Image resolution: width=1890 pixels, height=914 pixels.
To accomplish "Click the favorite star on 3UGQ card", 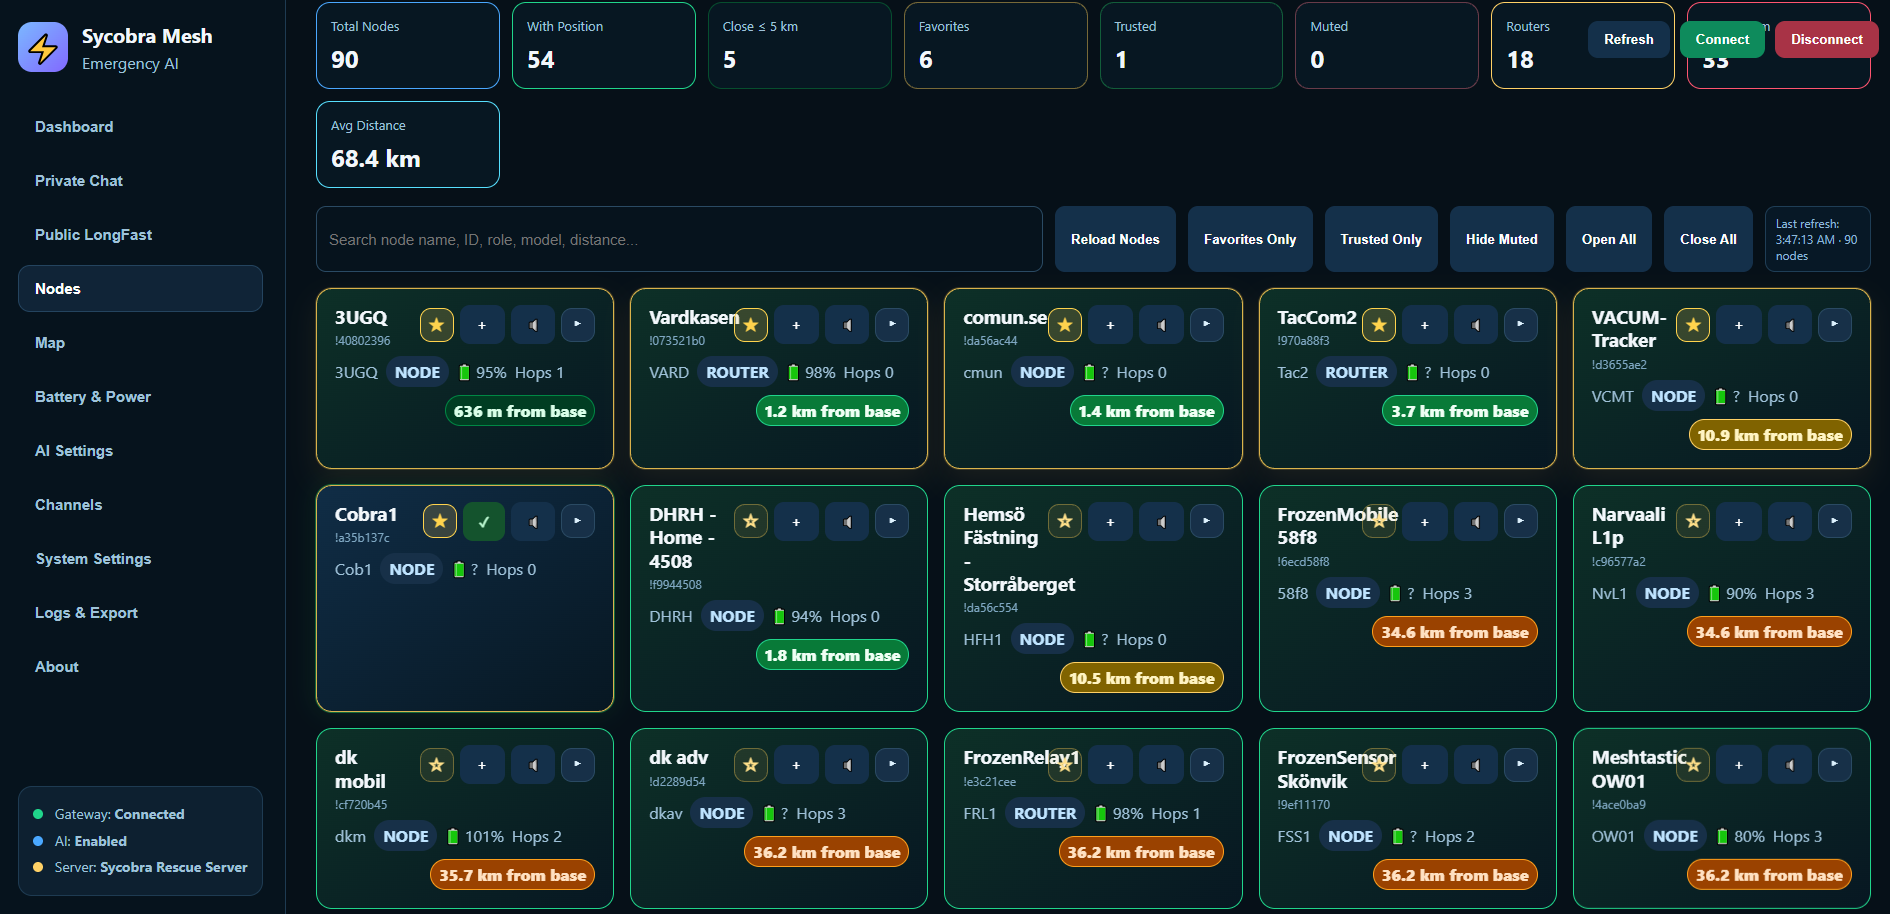I will [437, 325].
